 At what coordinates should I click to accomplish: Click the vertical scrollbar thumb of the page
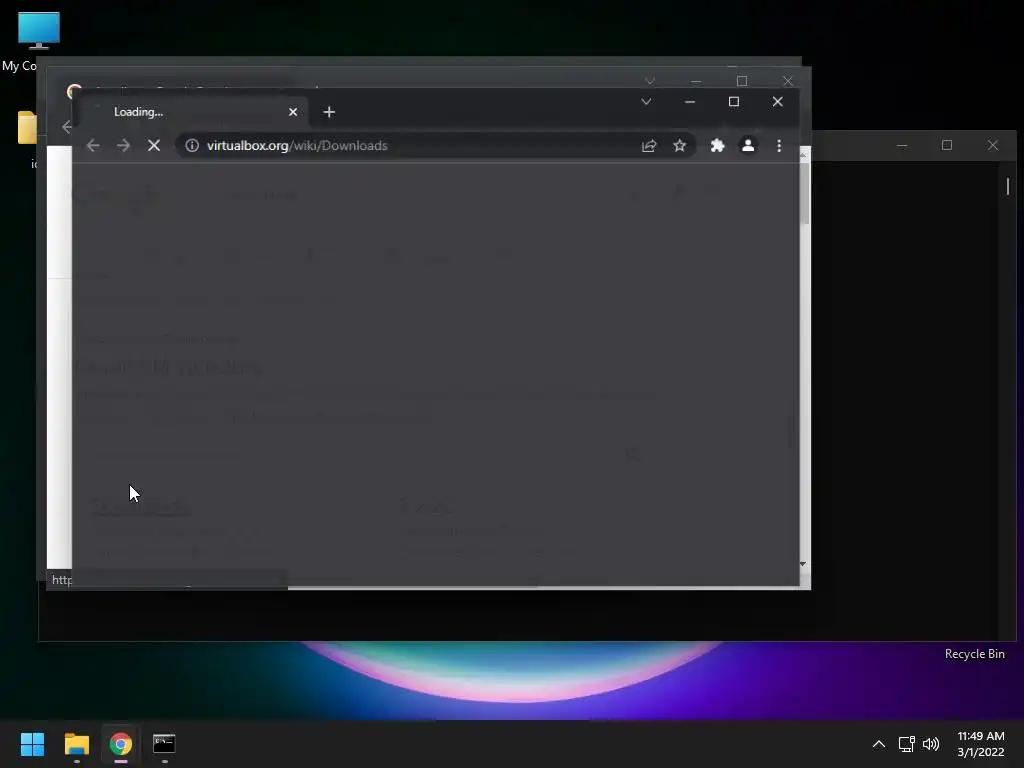click(805, 193)
